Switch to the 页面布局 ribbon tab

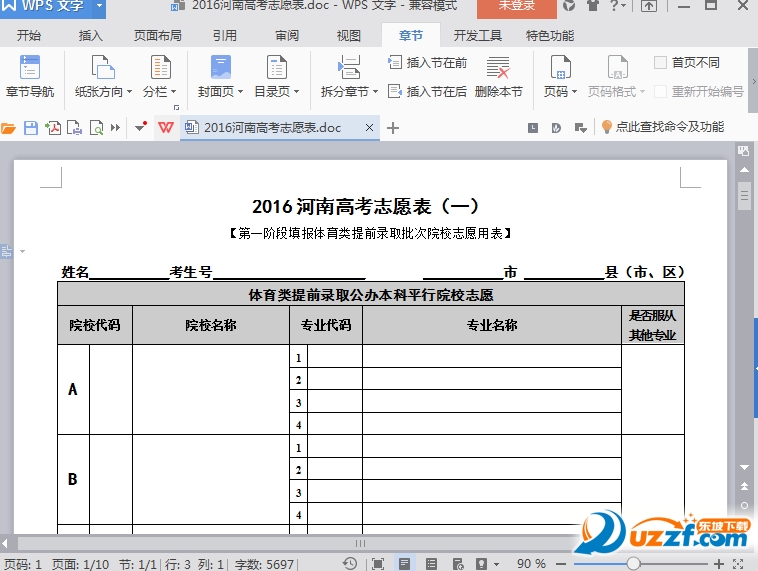point(158,36)
